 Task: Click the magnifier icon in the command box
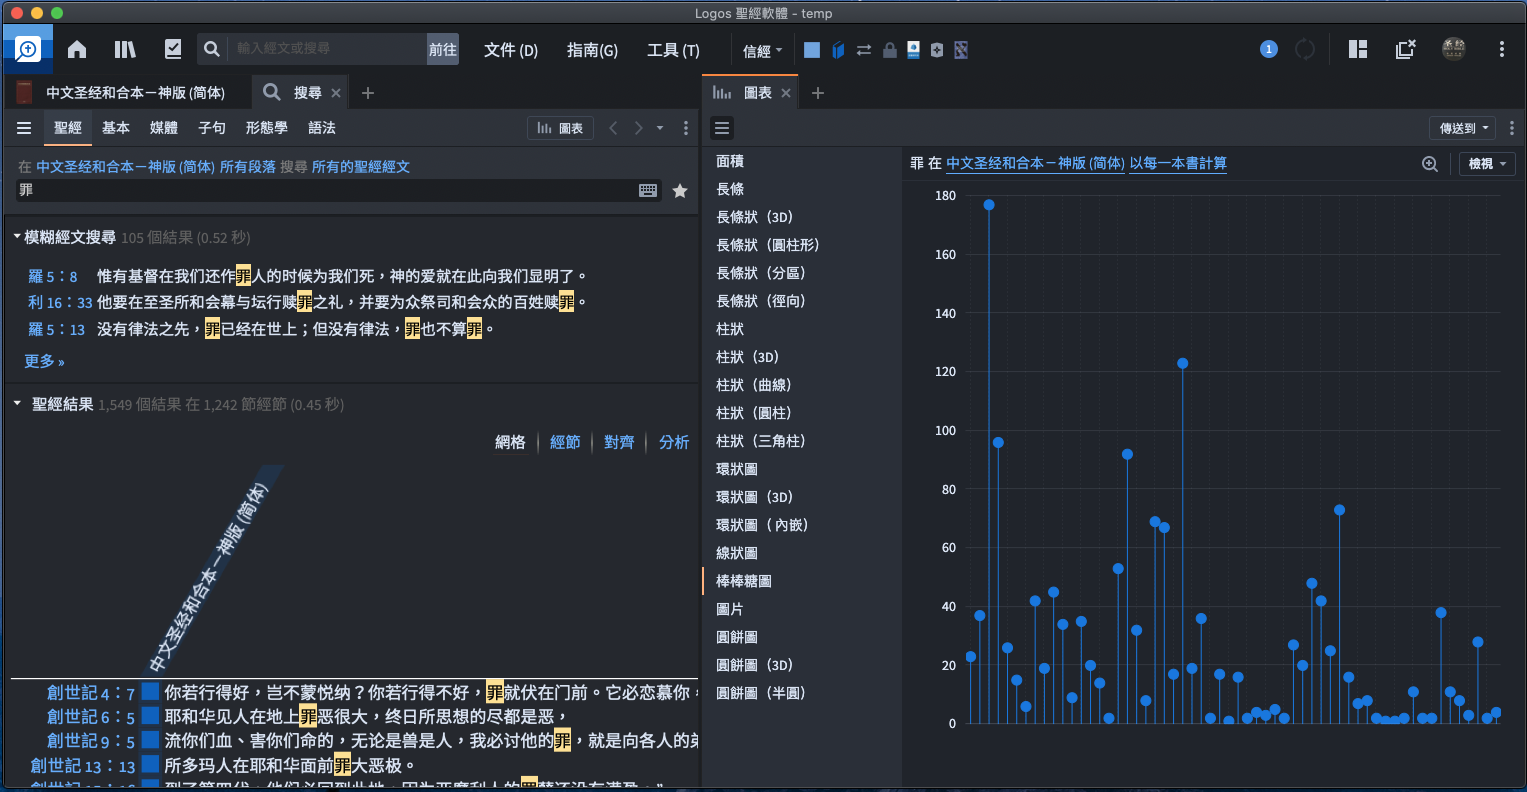tap(211, 49)
